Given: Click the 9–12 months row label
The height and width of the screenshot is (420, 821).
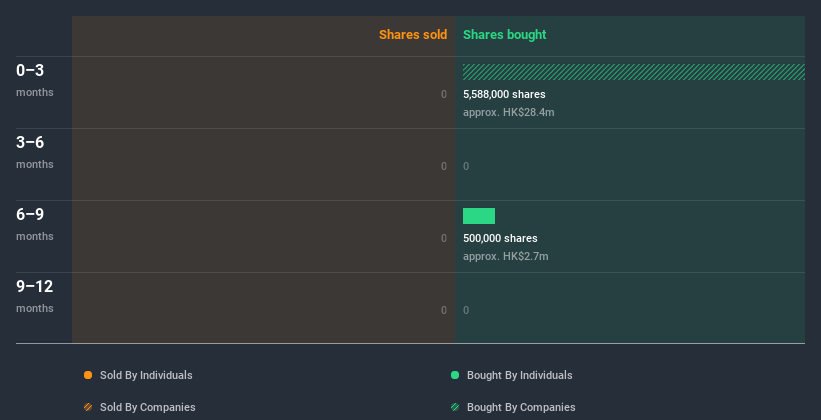Looking at the screenshot, I should [35, 296].
